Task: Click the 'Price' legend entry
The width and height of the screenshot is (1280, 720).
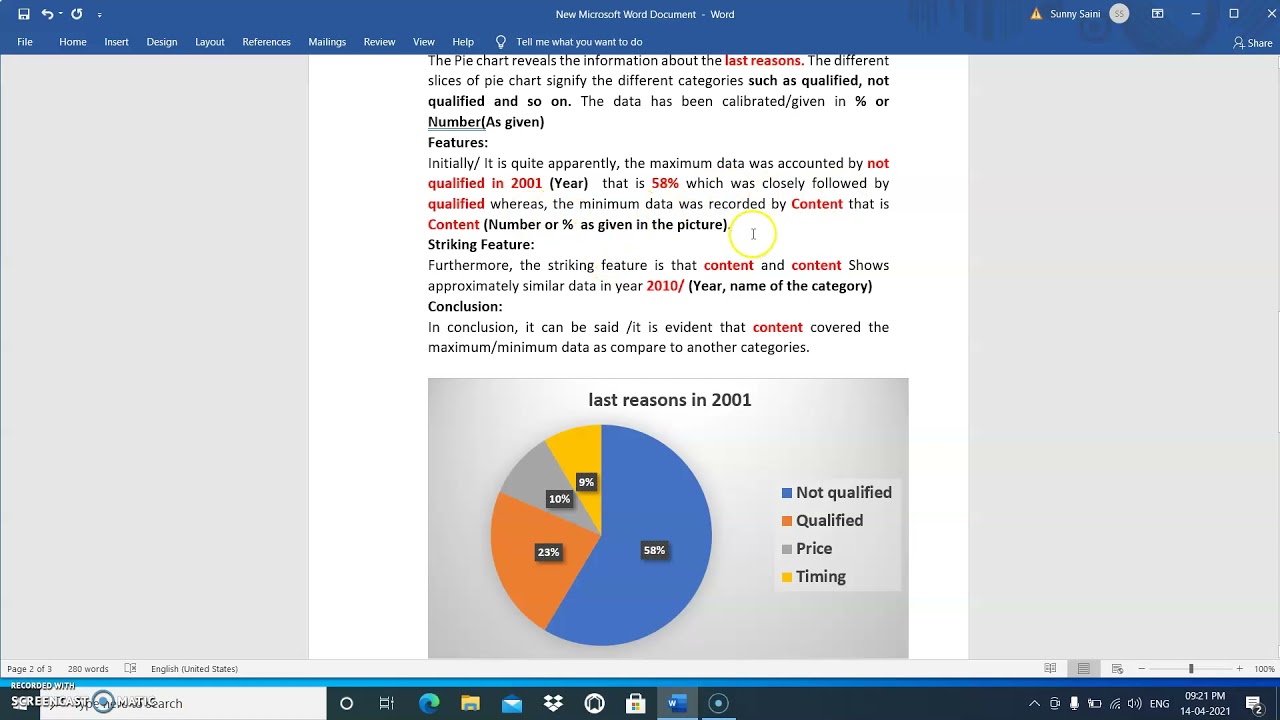Action: point(807,549)
